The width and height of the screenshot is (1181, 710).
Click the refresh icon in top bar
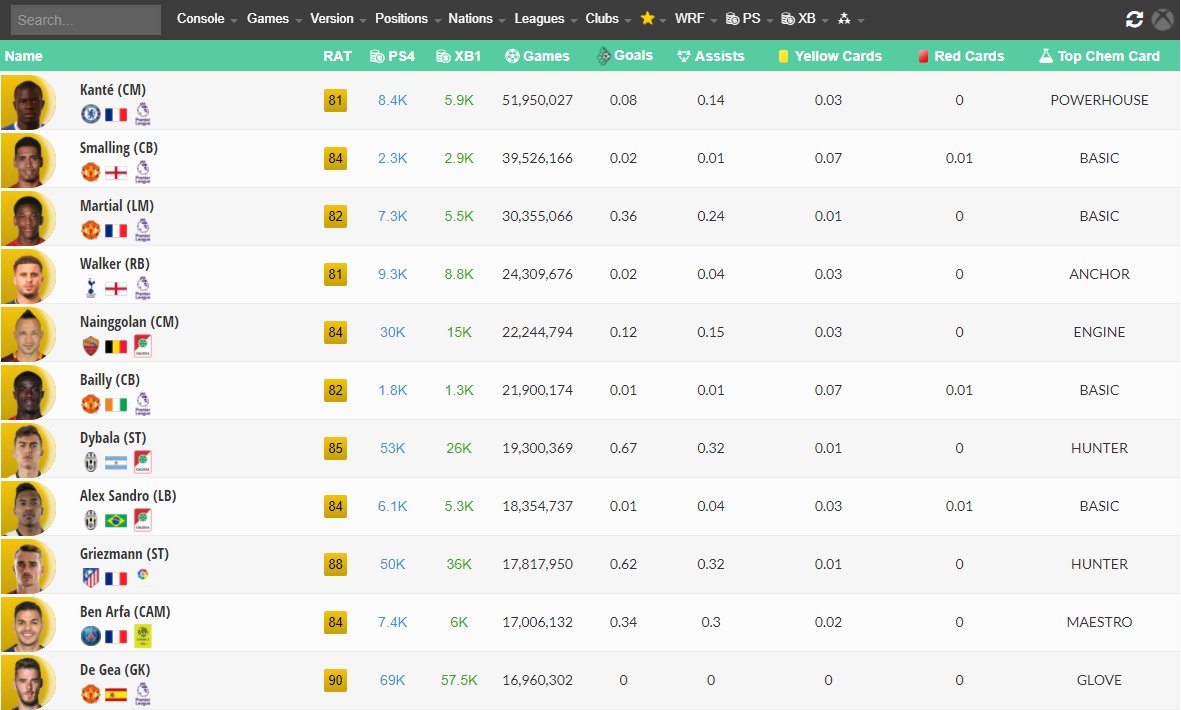pos(1134,20)
